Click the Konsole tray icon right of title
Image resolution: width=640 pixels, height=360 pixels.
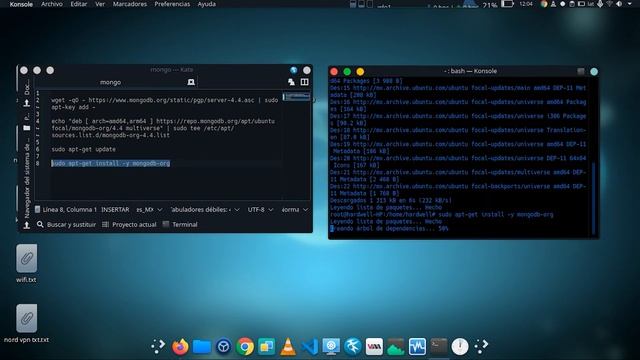[x=581, y=71]
